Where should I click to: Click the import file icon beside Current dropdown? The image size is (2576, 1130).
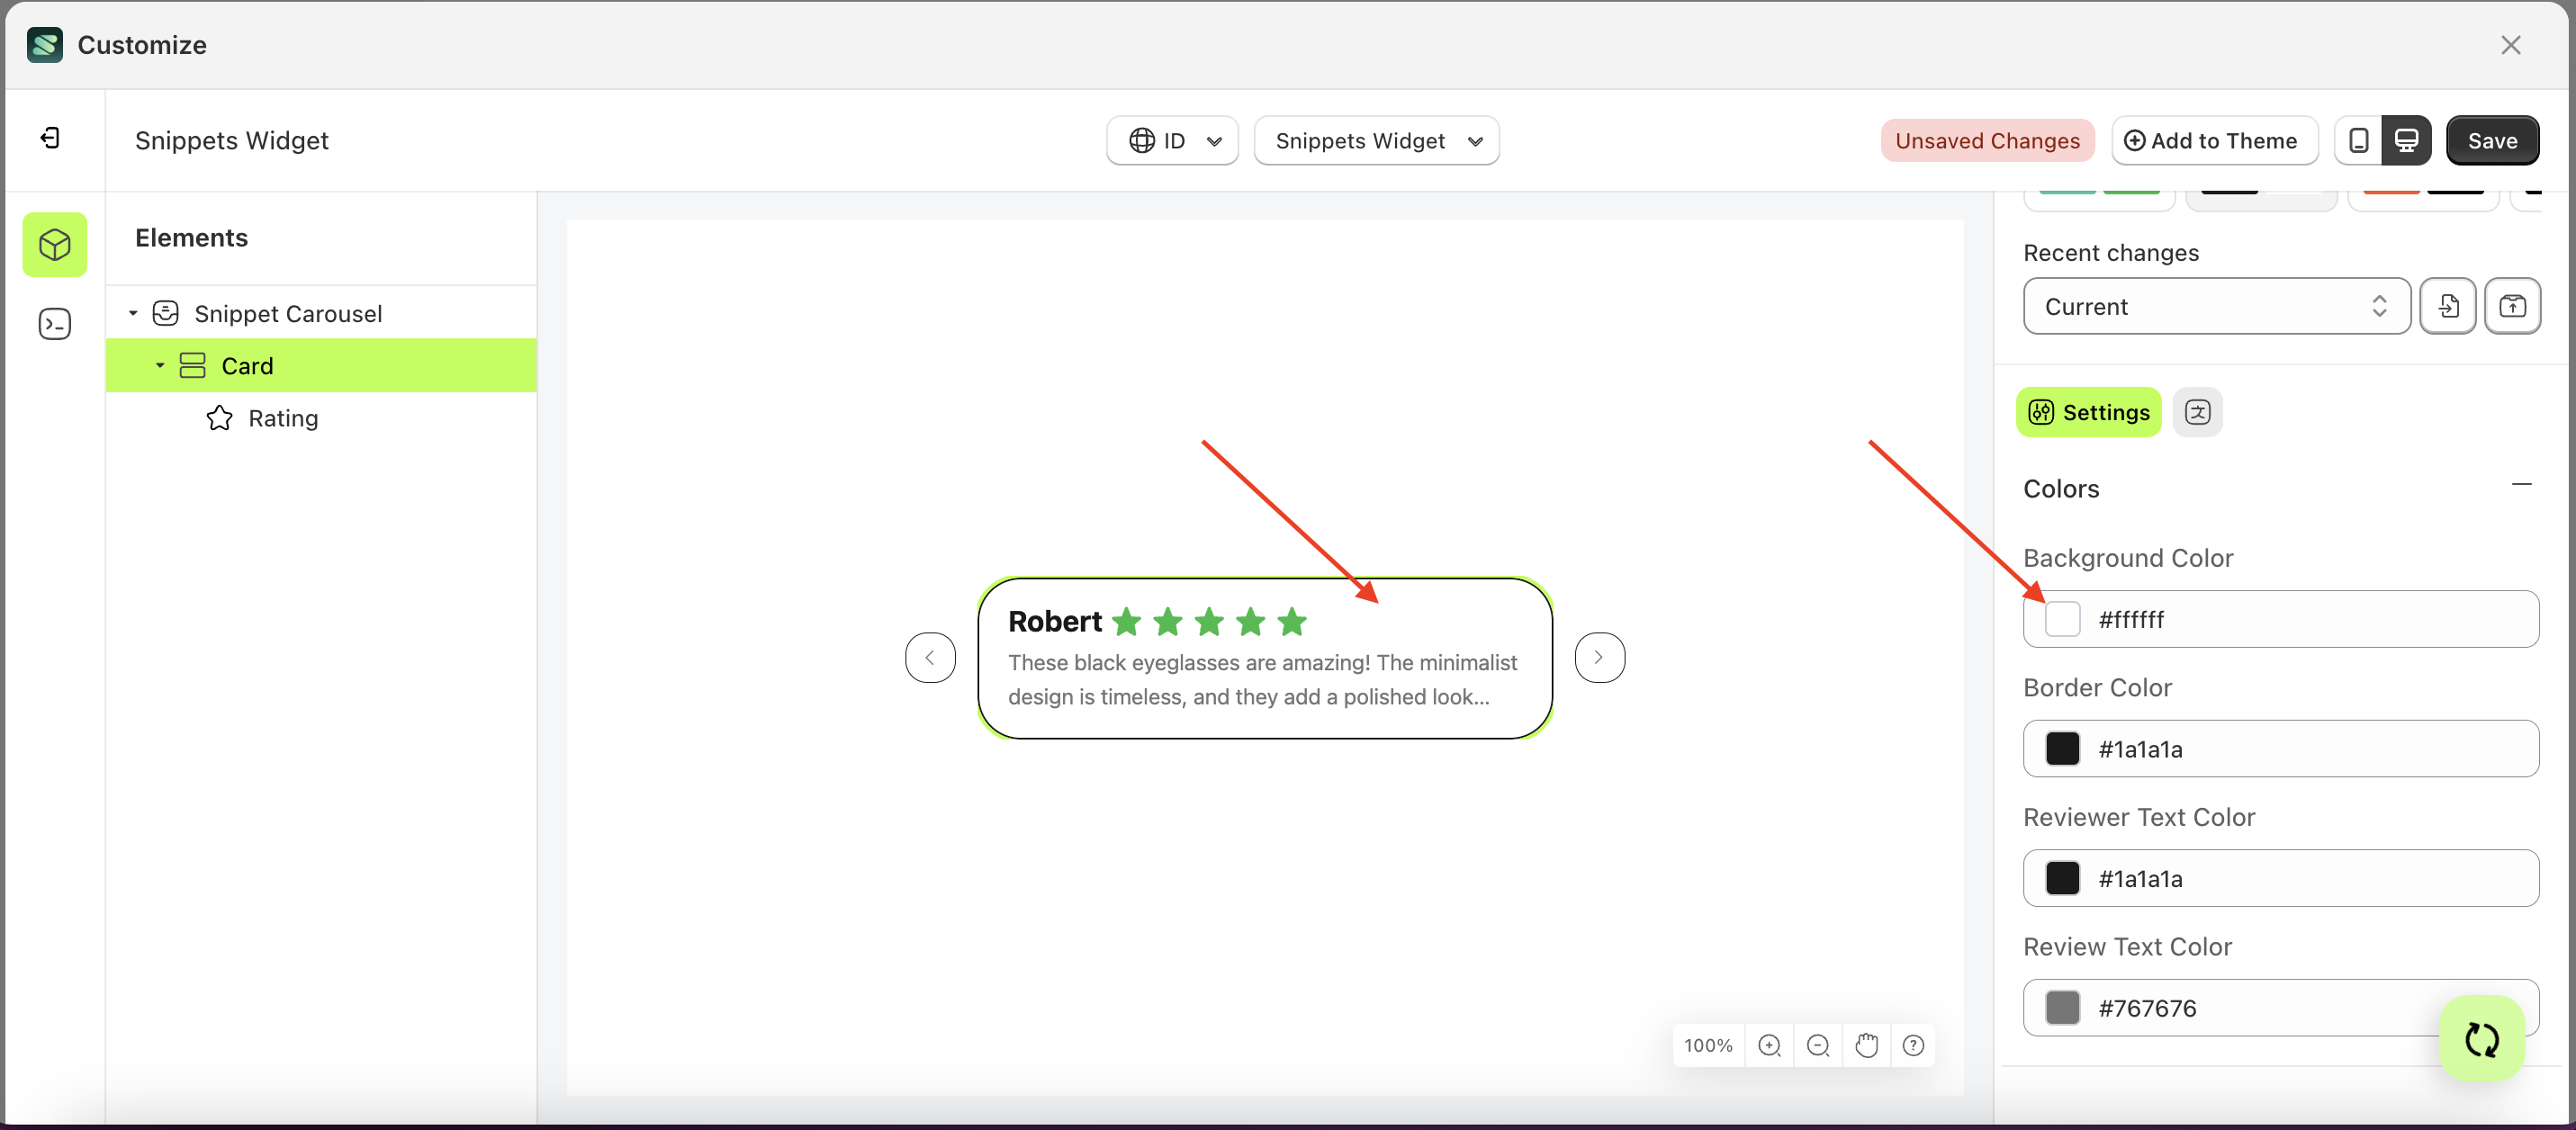pyautogui.click(x=2448, y=306)
